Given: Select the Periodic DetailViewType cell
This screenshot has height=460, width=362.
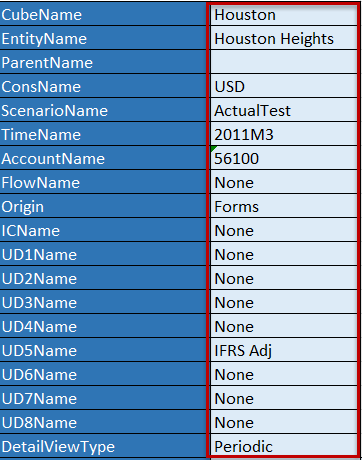Looking at the screenshot, I should (284, 446).
